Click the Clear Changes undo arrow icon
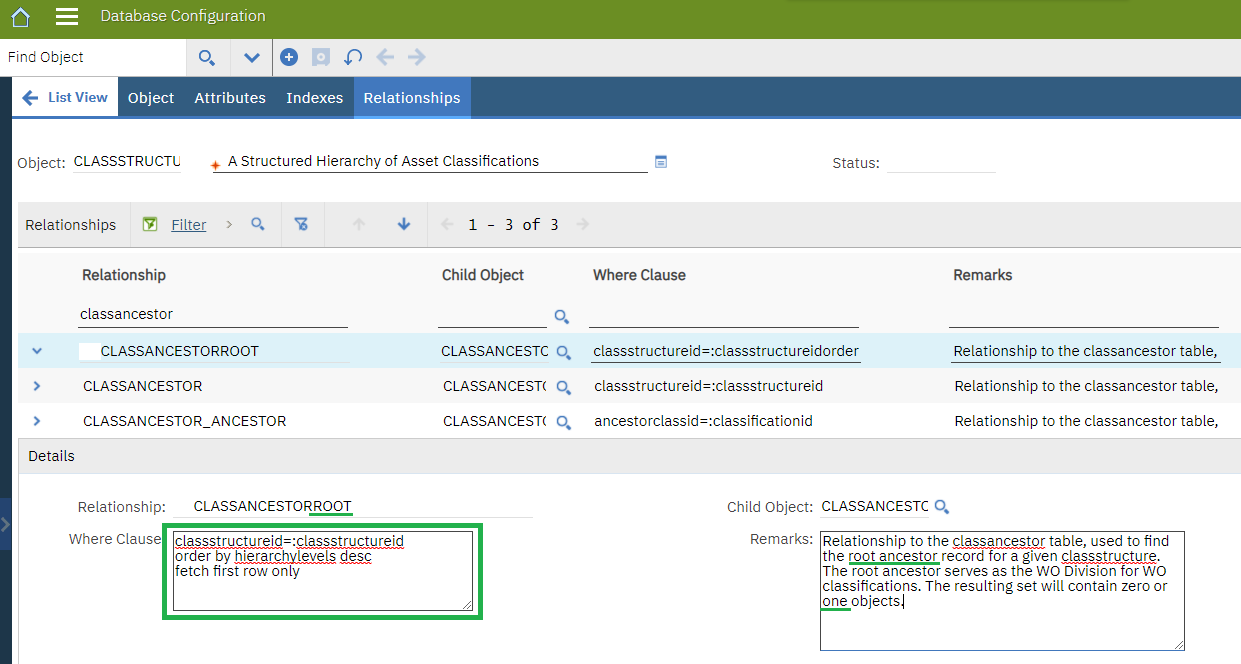1241x664 pixels. tap(353, 57)
